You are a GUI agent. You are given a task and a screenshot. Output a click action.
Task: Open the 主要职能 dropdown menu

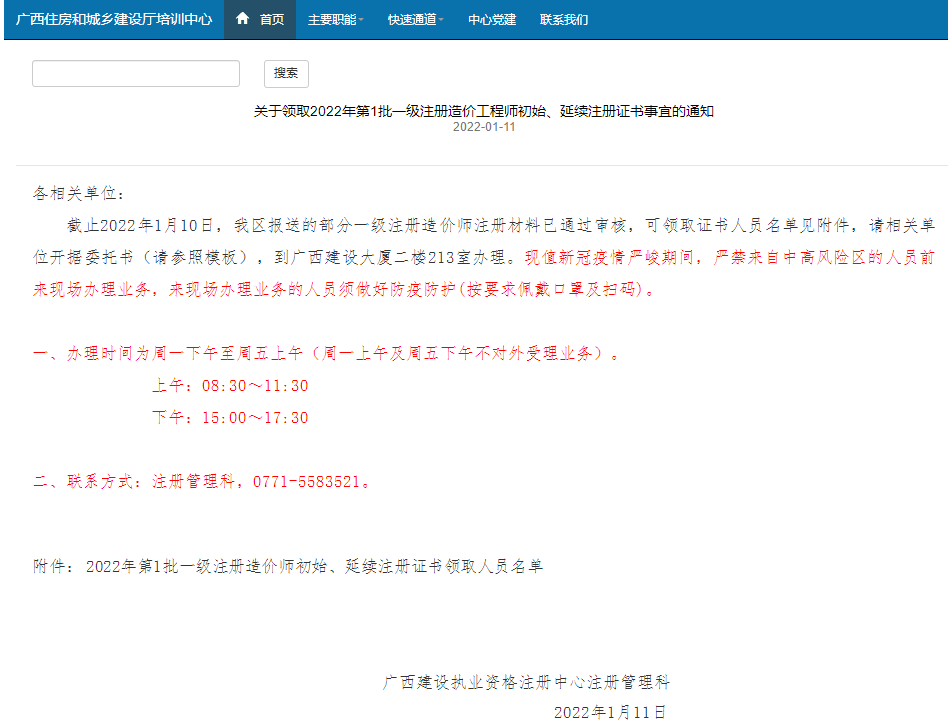tap(334, 18)
